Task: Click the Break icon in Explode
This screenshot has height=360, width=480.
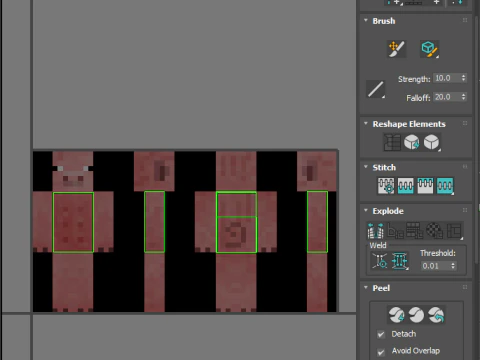Action: coord(375,231)
